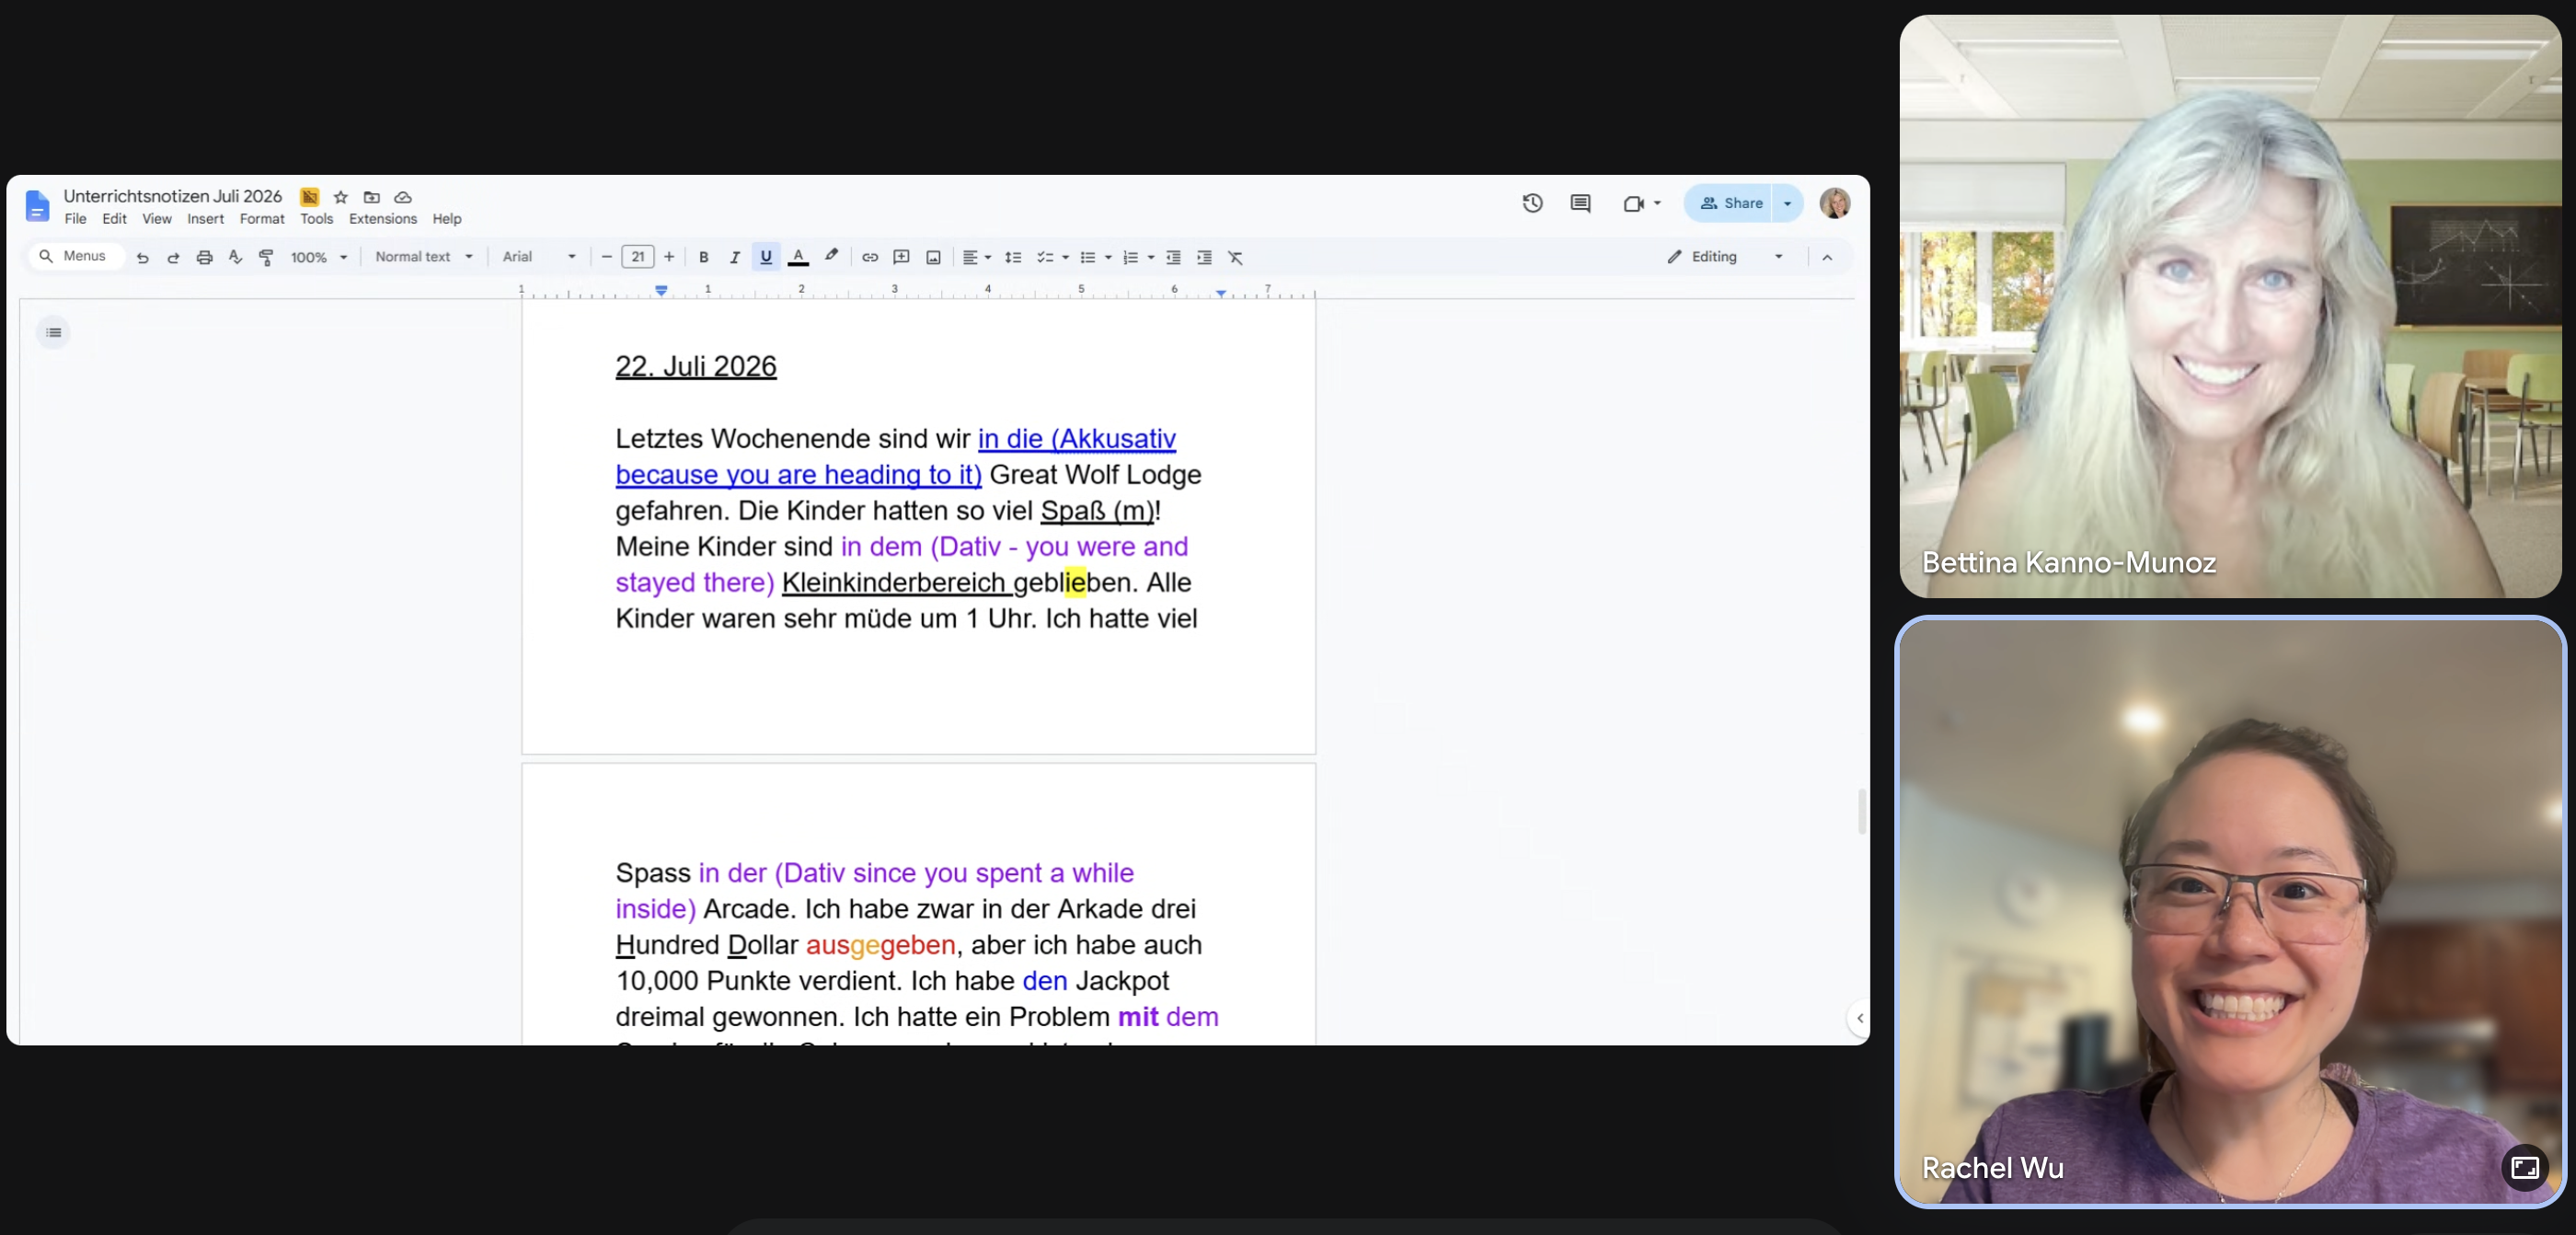Add a comment using the toolbar icon

coord(901,258)
